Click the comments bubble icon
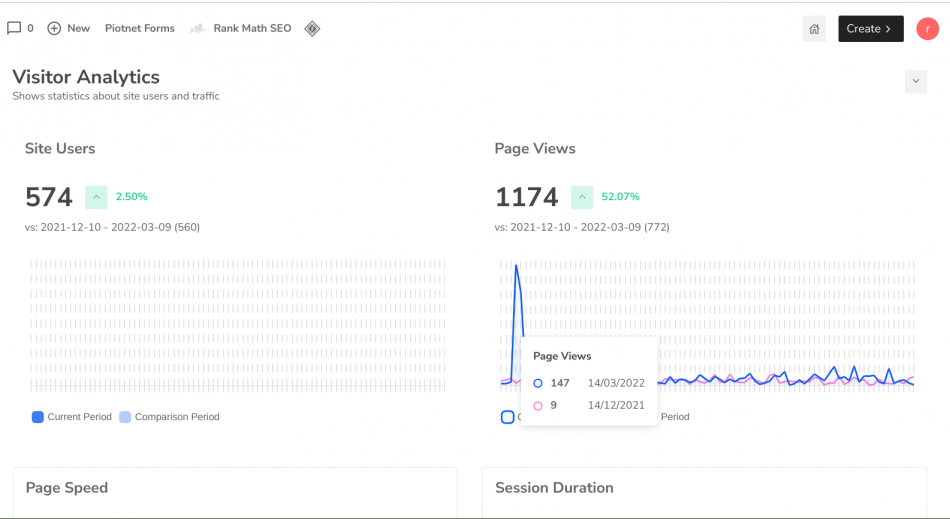 14,28
